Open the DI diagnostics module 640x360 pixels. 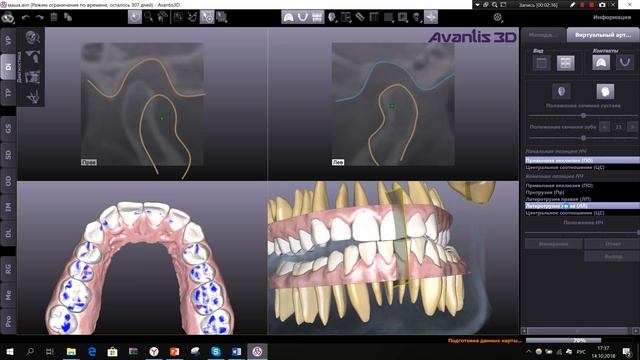click(x=8, y=67)
